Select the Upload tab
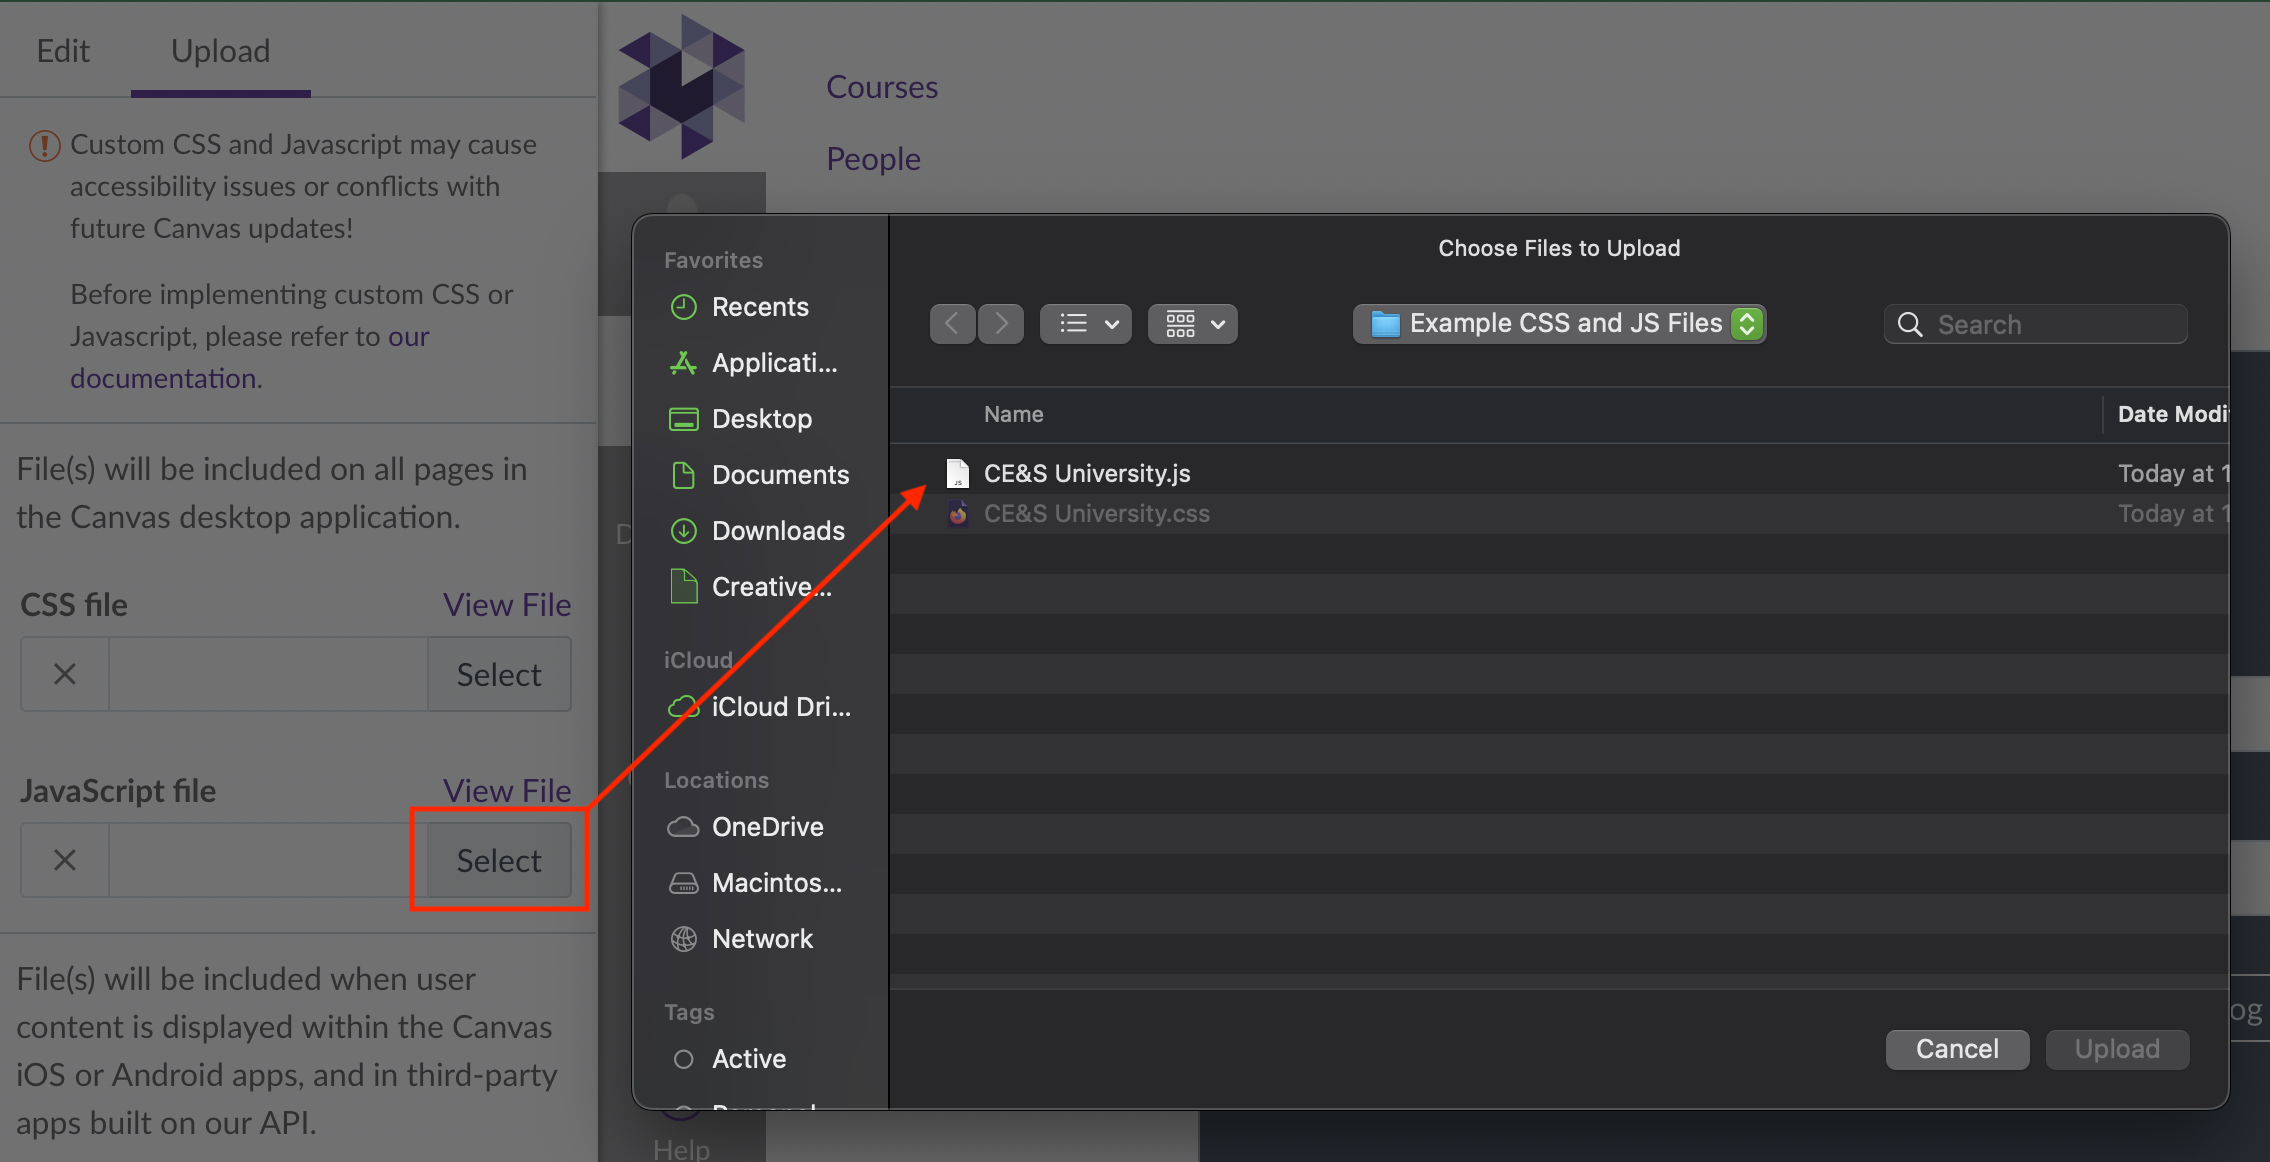Viewport: 2270px width, 1162px height. (x=220, y=50)
